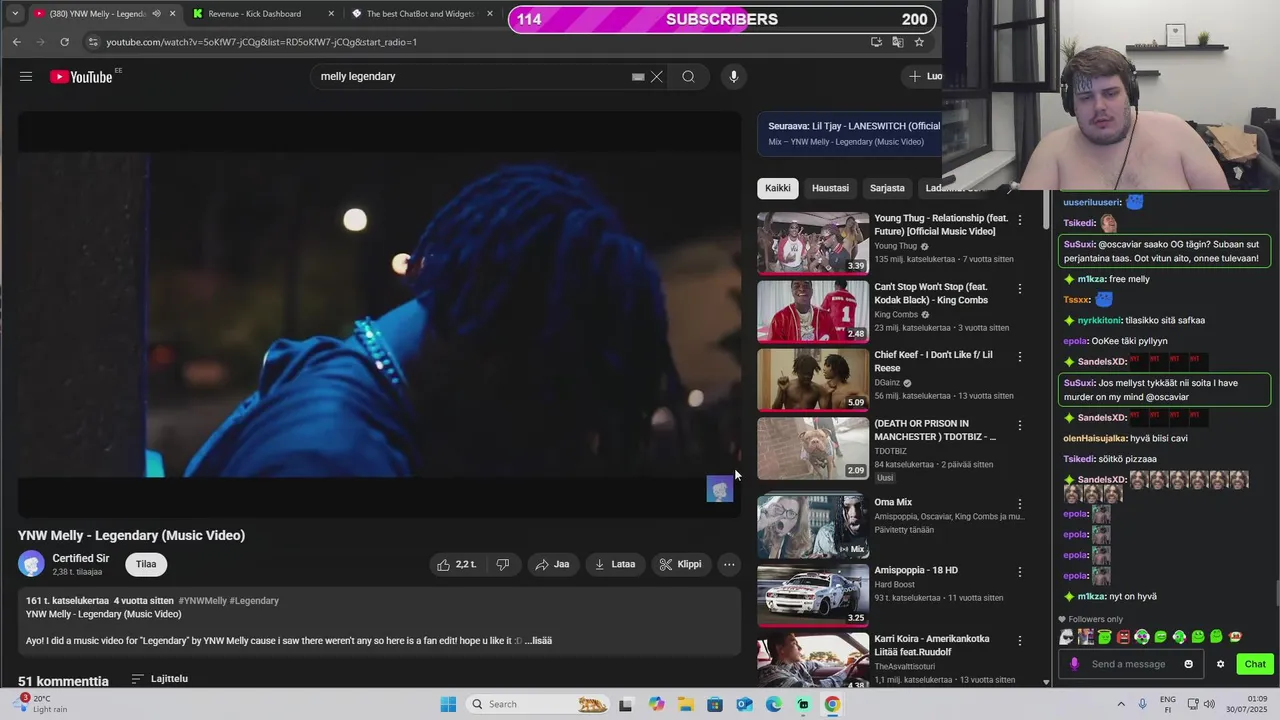
Task: Bookmark this page with the star icon
Action: click(919, 42)
